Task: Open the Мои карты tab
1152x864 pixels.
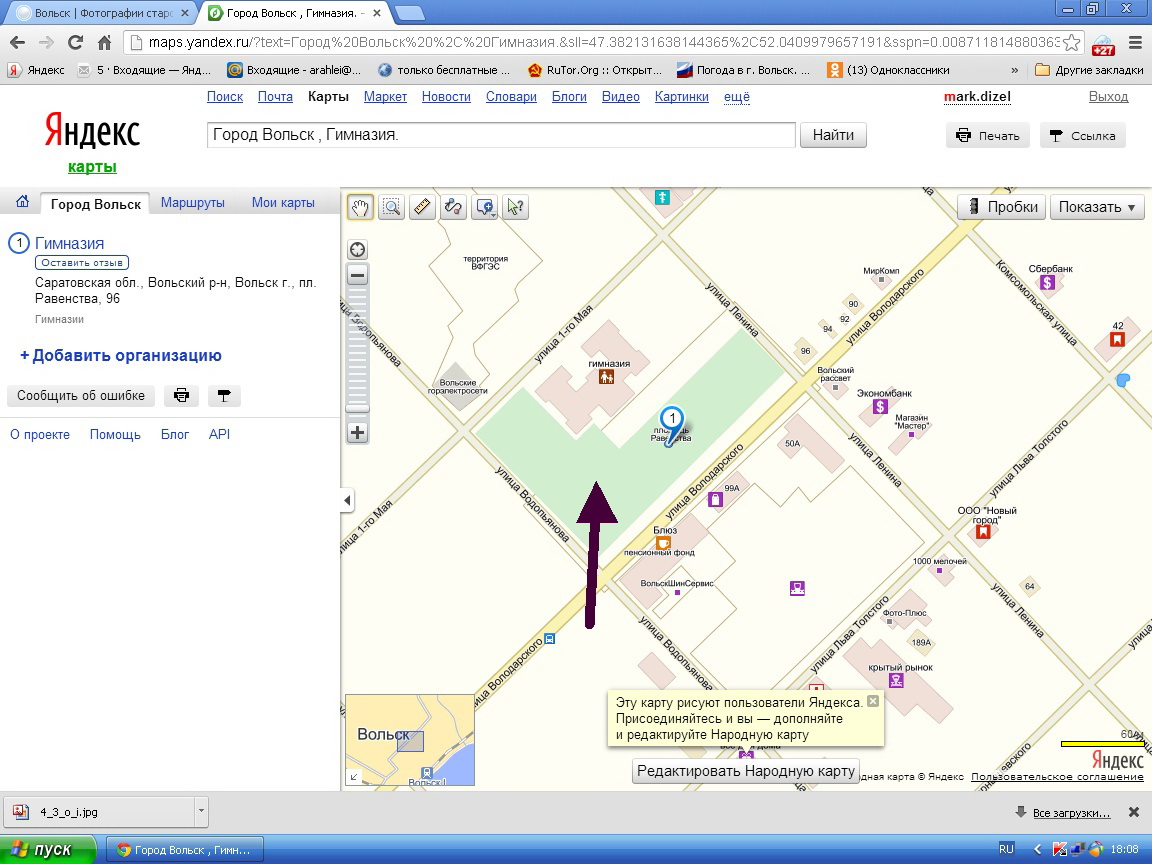Action: pyautogui.click(x=283, y=202)
